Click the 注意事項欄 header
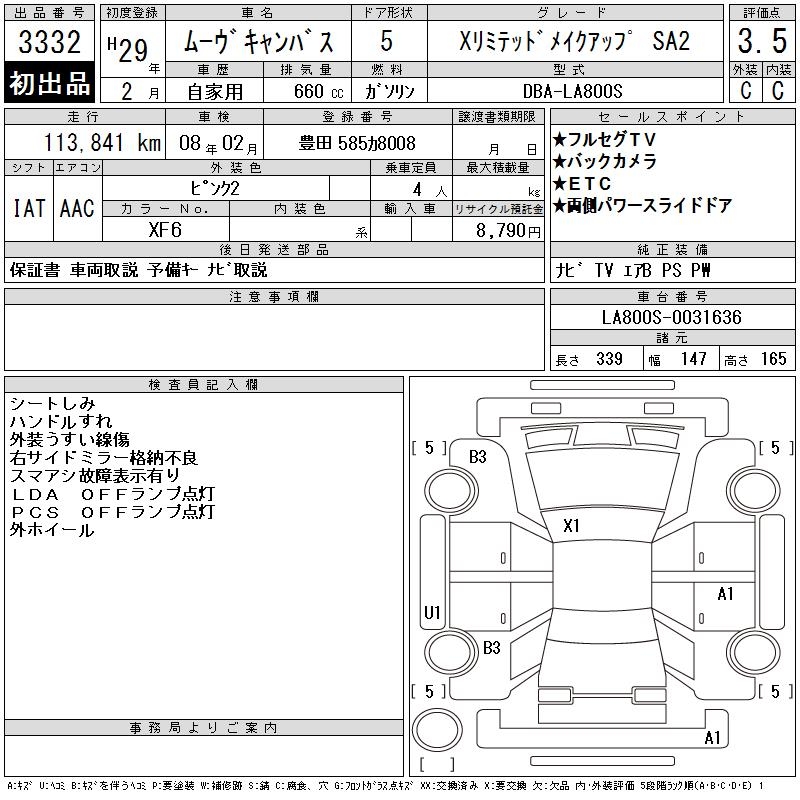The height and width of the screenshot is (800, 800). (x=274, y=297)
